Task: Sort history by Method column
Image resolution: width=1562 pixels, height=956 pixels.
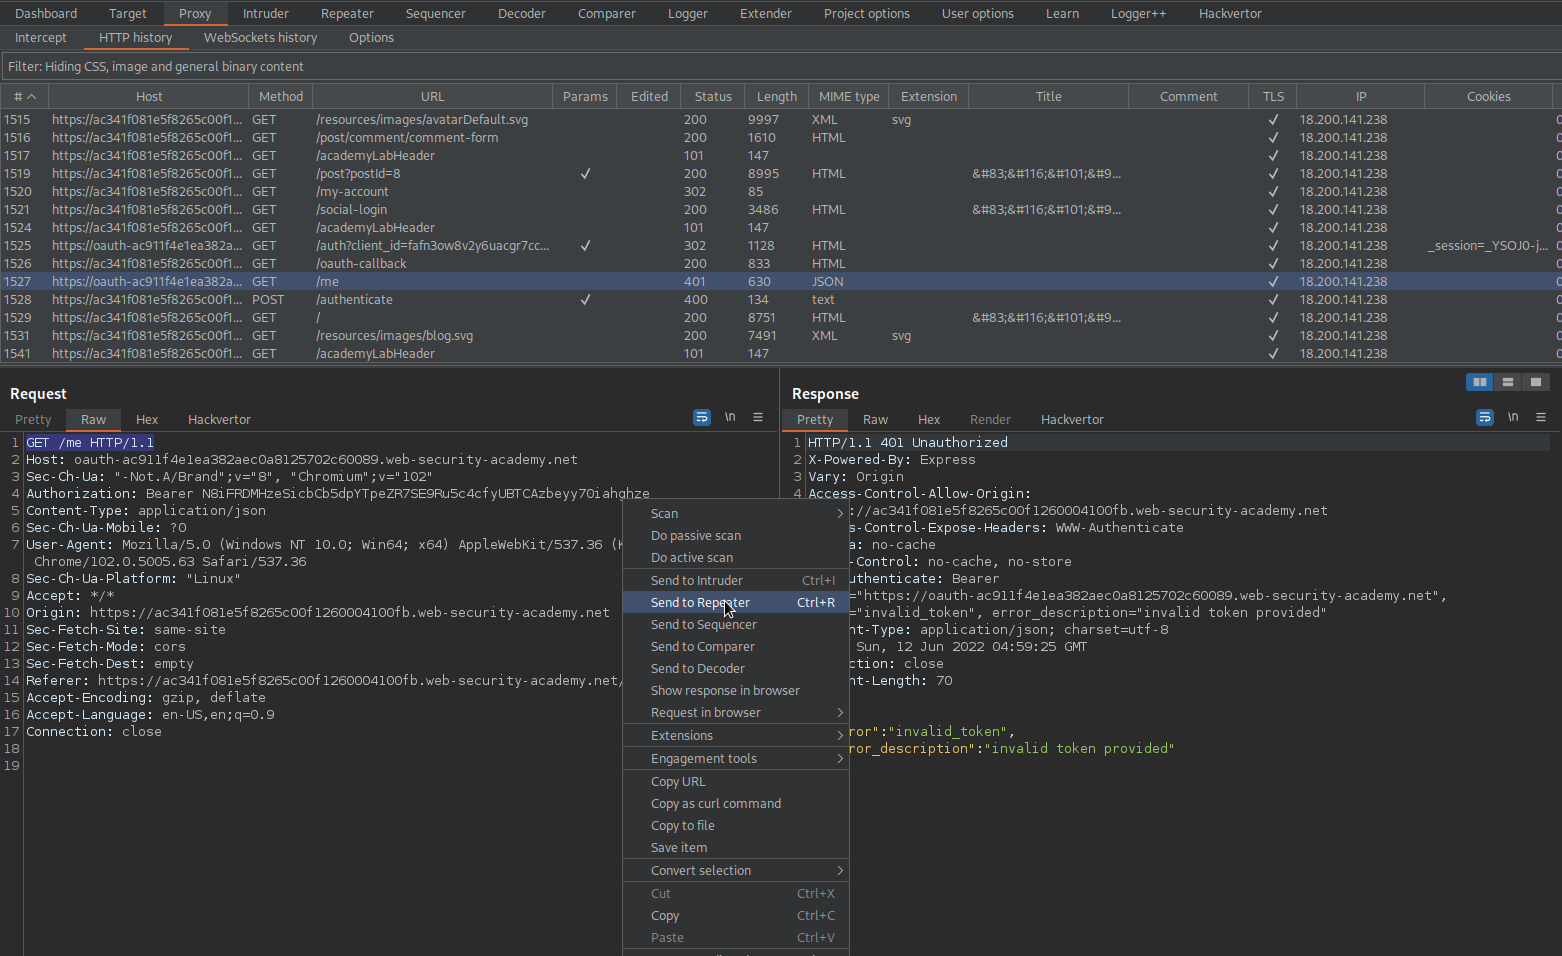Action: click(x=281, y=96)
